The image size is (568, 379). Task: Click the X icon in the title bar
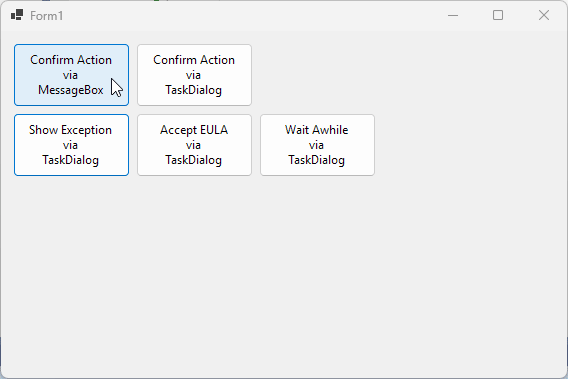point(544,15)
